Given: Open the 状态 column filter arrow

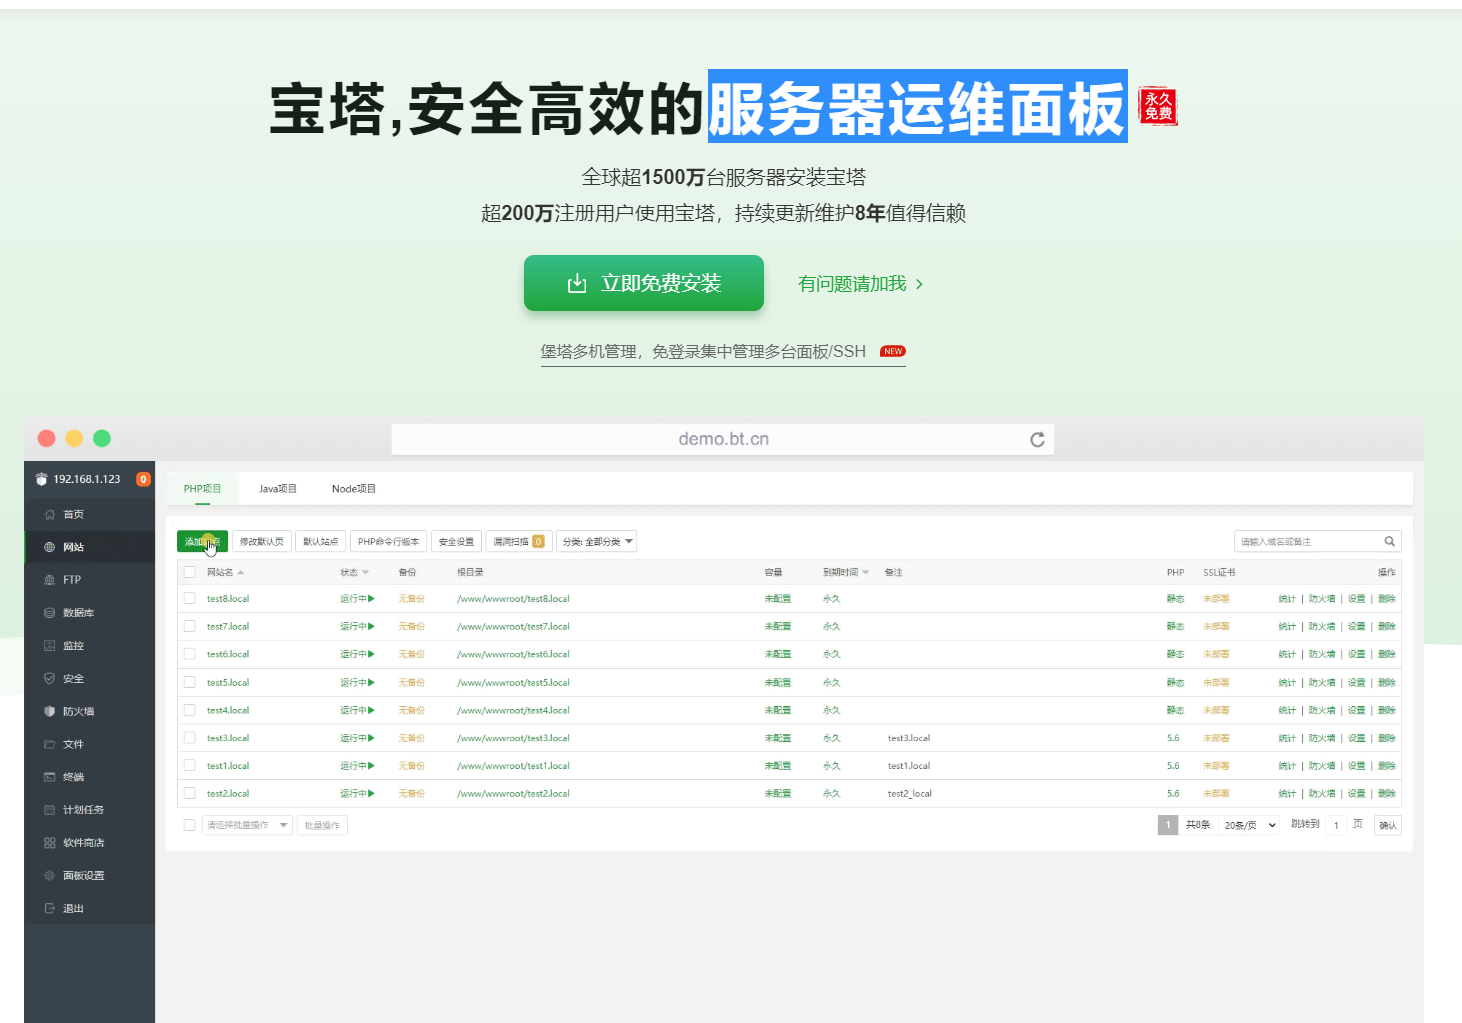Looking at the screenshot, I should coord(365,572).
